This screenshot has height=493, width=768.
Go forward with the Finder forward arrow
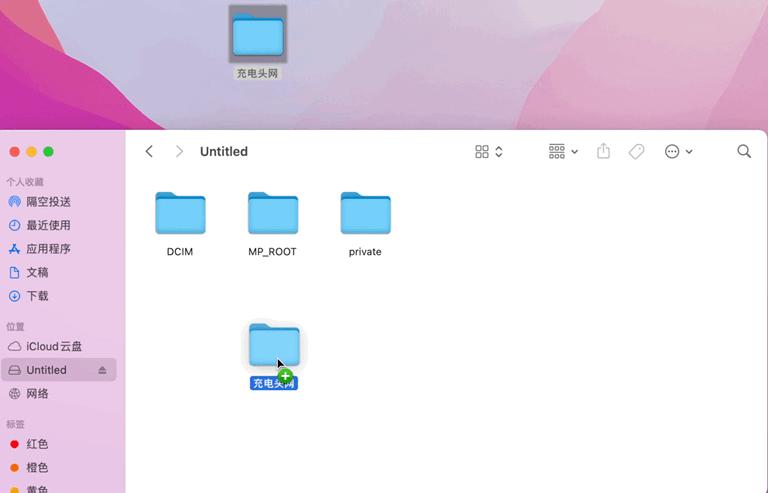[179, 151]
